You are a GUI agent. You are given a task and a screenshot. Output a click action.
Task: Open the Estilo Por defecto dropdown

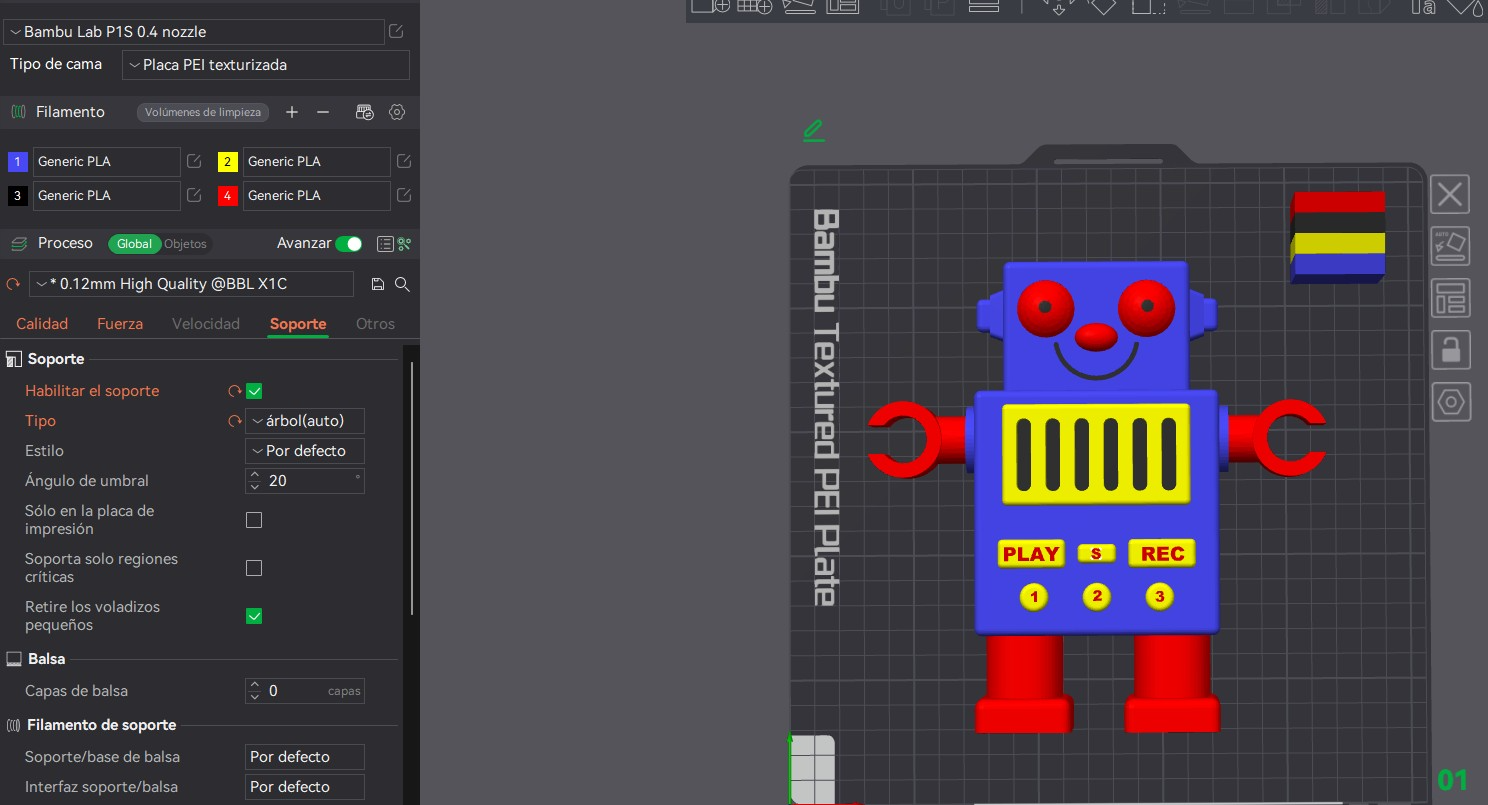(305, 451)
